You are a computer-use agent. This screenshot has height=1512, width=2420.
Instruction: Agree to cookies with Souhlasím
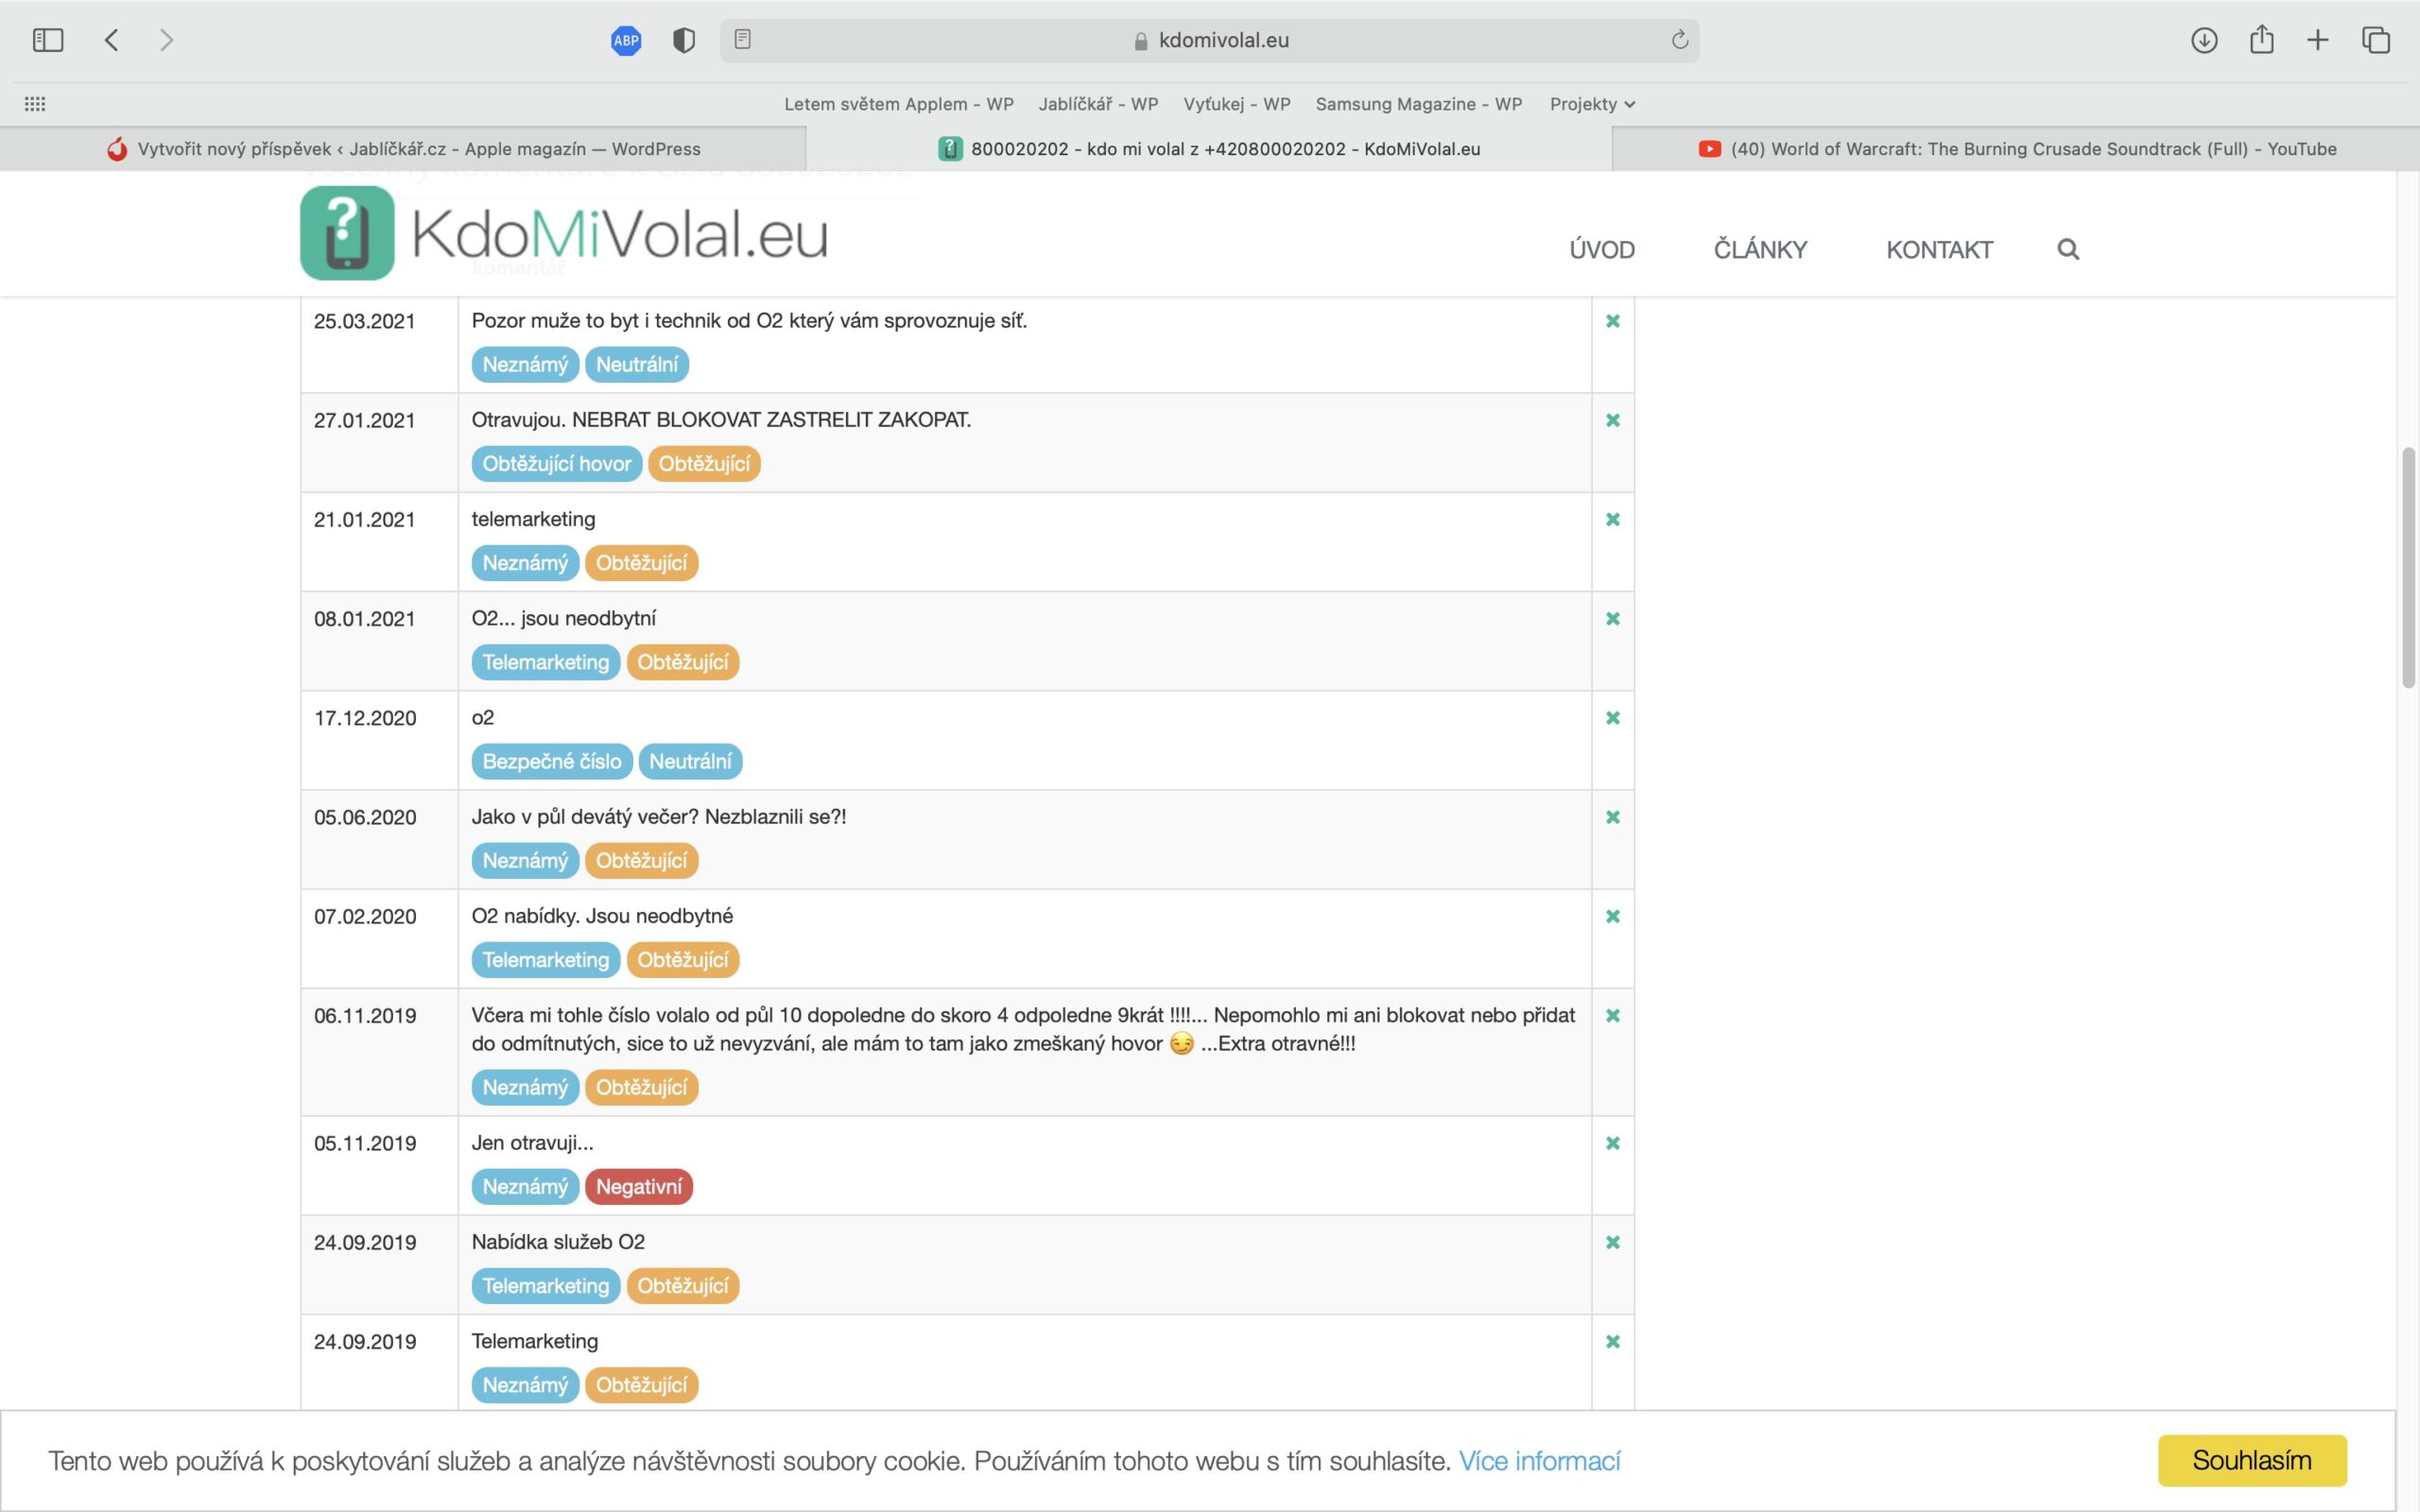2252,1460
